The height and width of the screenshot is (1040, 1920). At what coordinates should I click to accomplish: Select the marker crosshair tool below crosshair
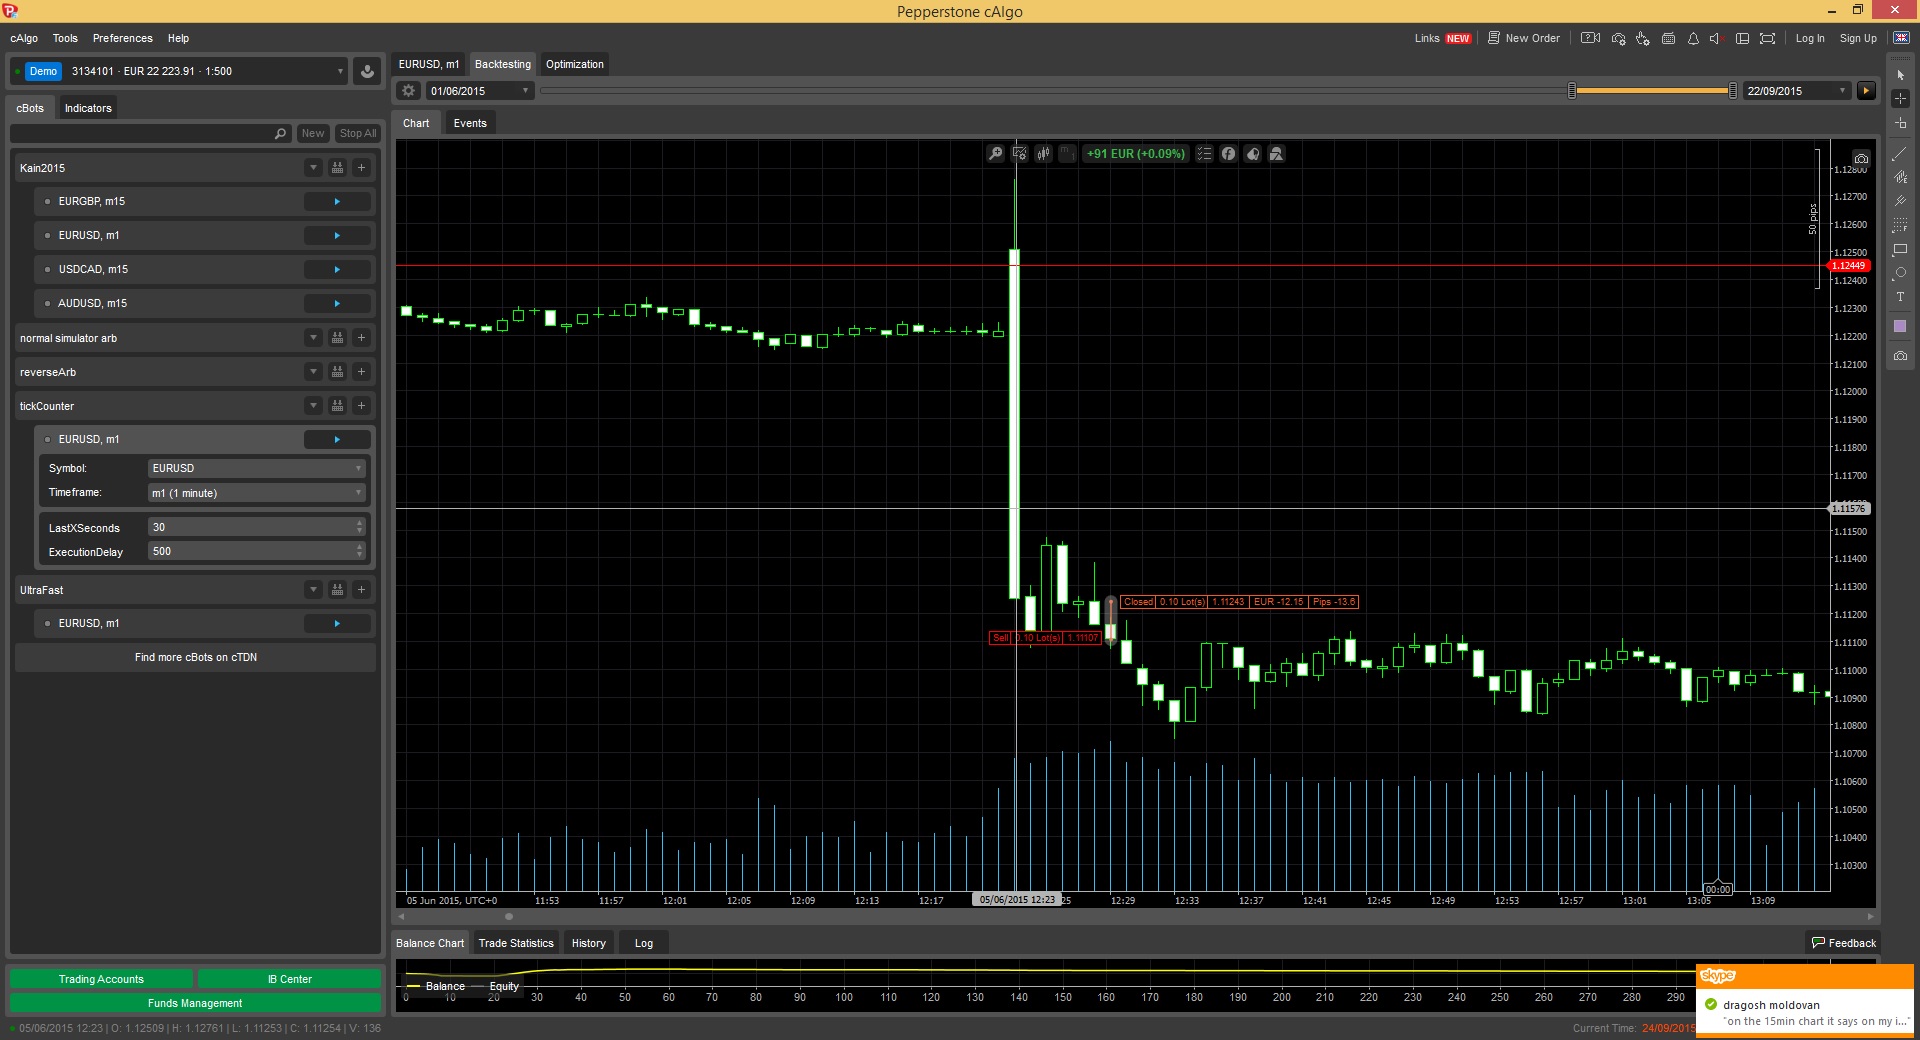(x=1900, y=123)
